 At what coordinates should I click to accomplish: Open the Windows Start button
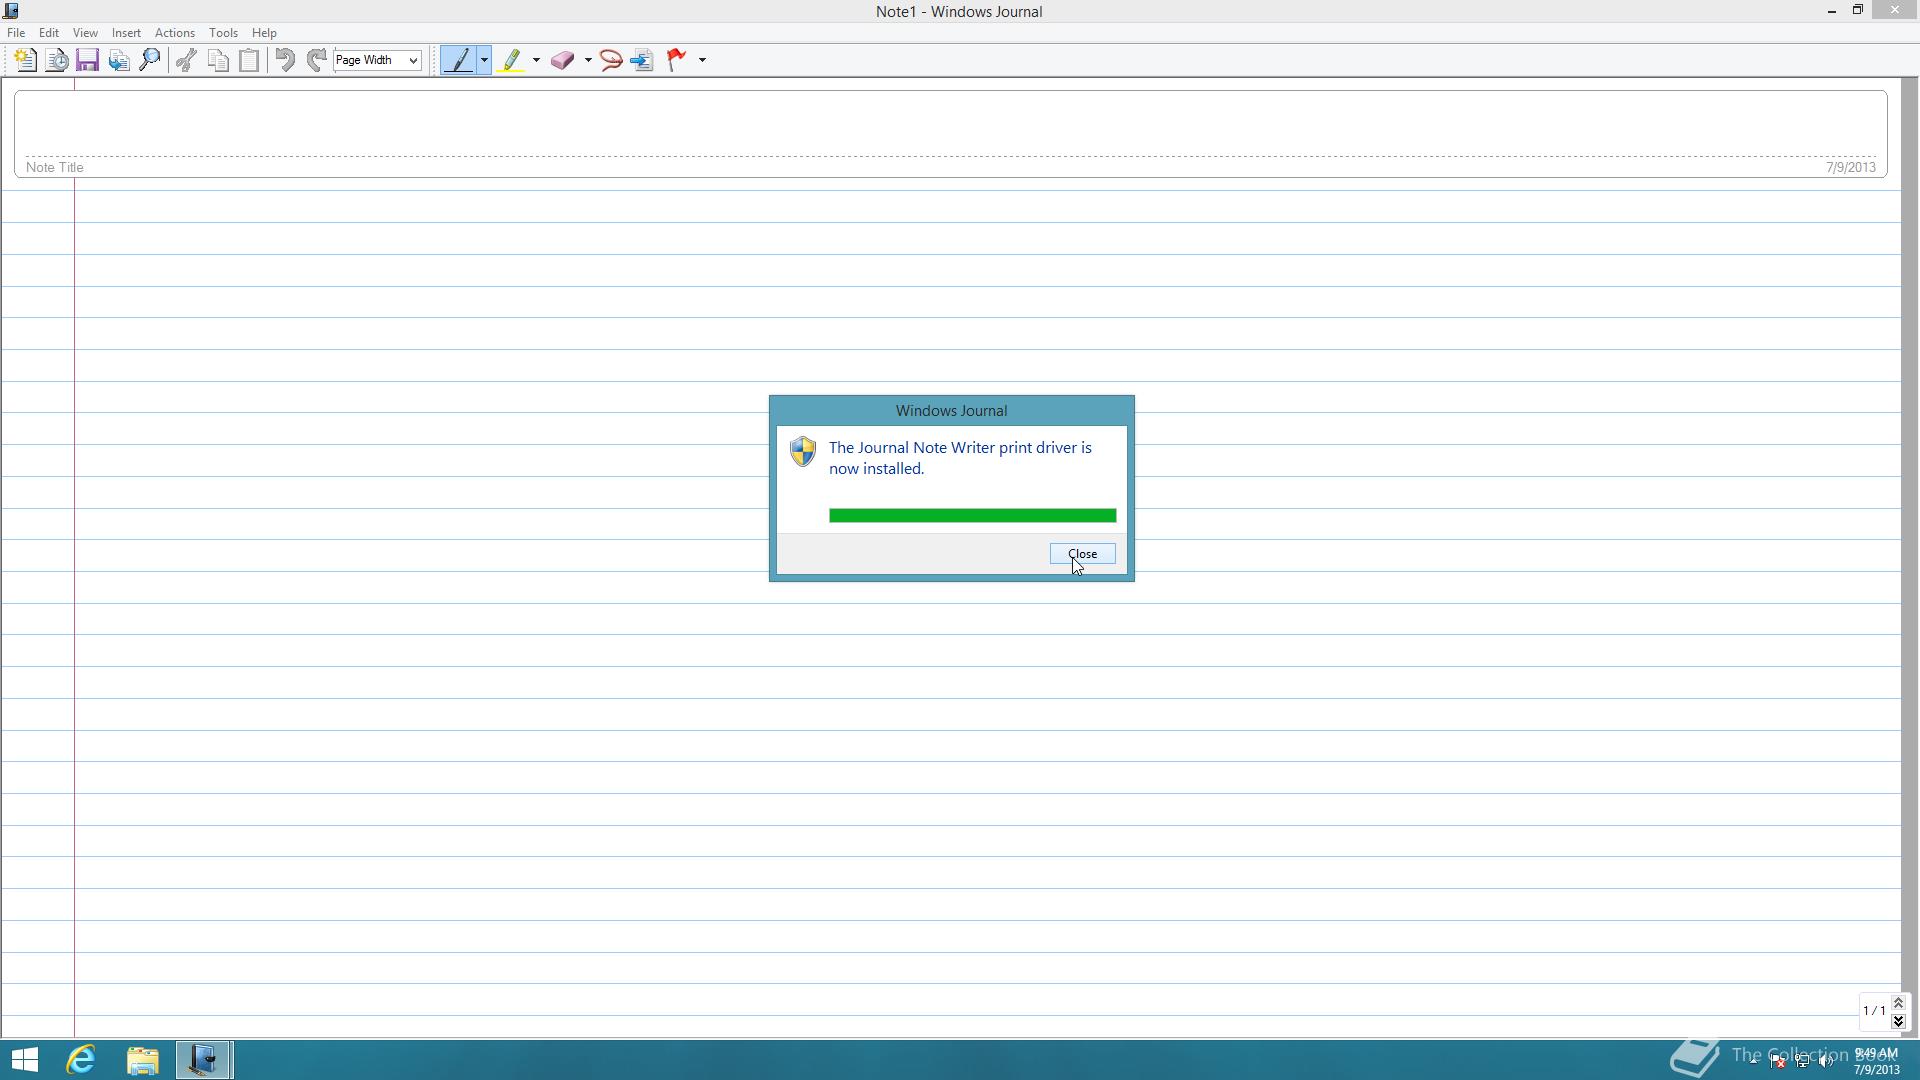tap(24, 1060)
